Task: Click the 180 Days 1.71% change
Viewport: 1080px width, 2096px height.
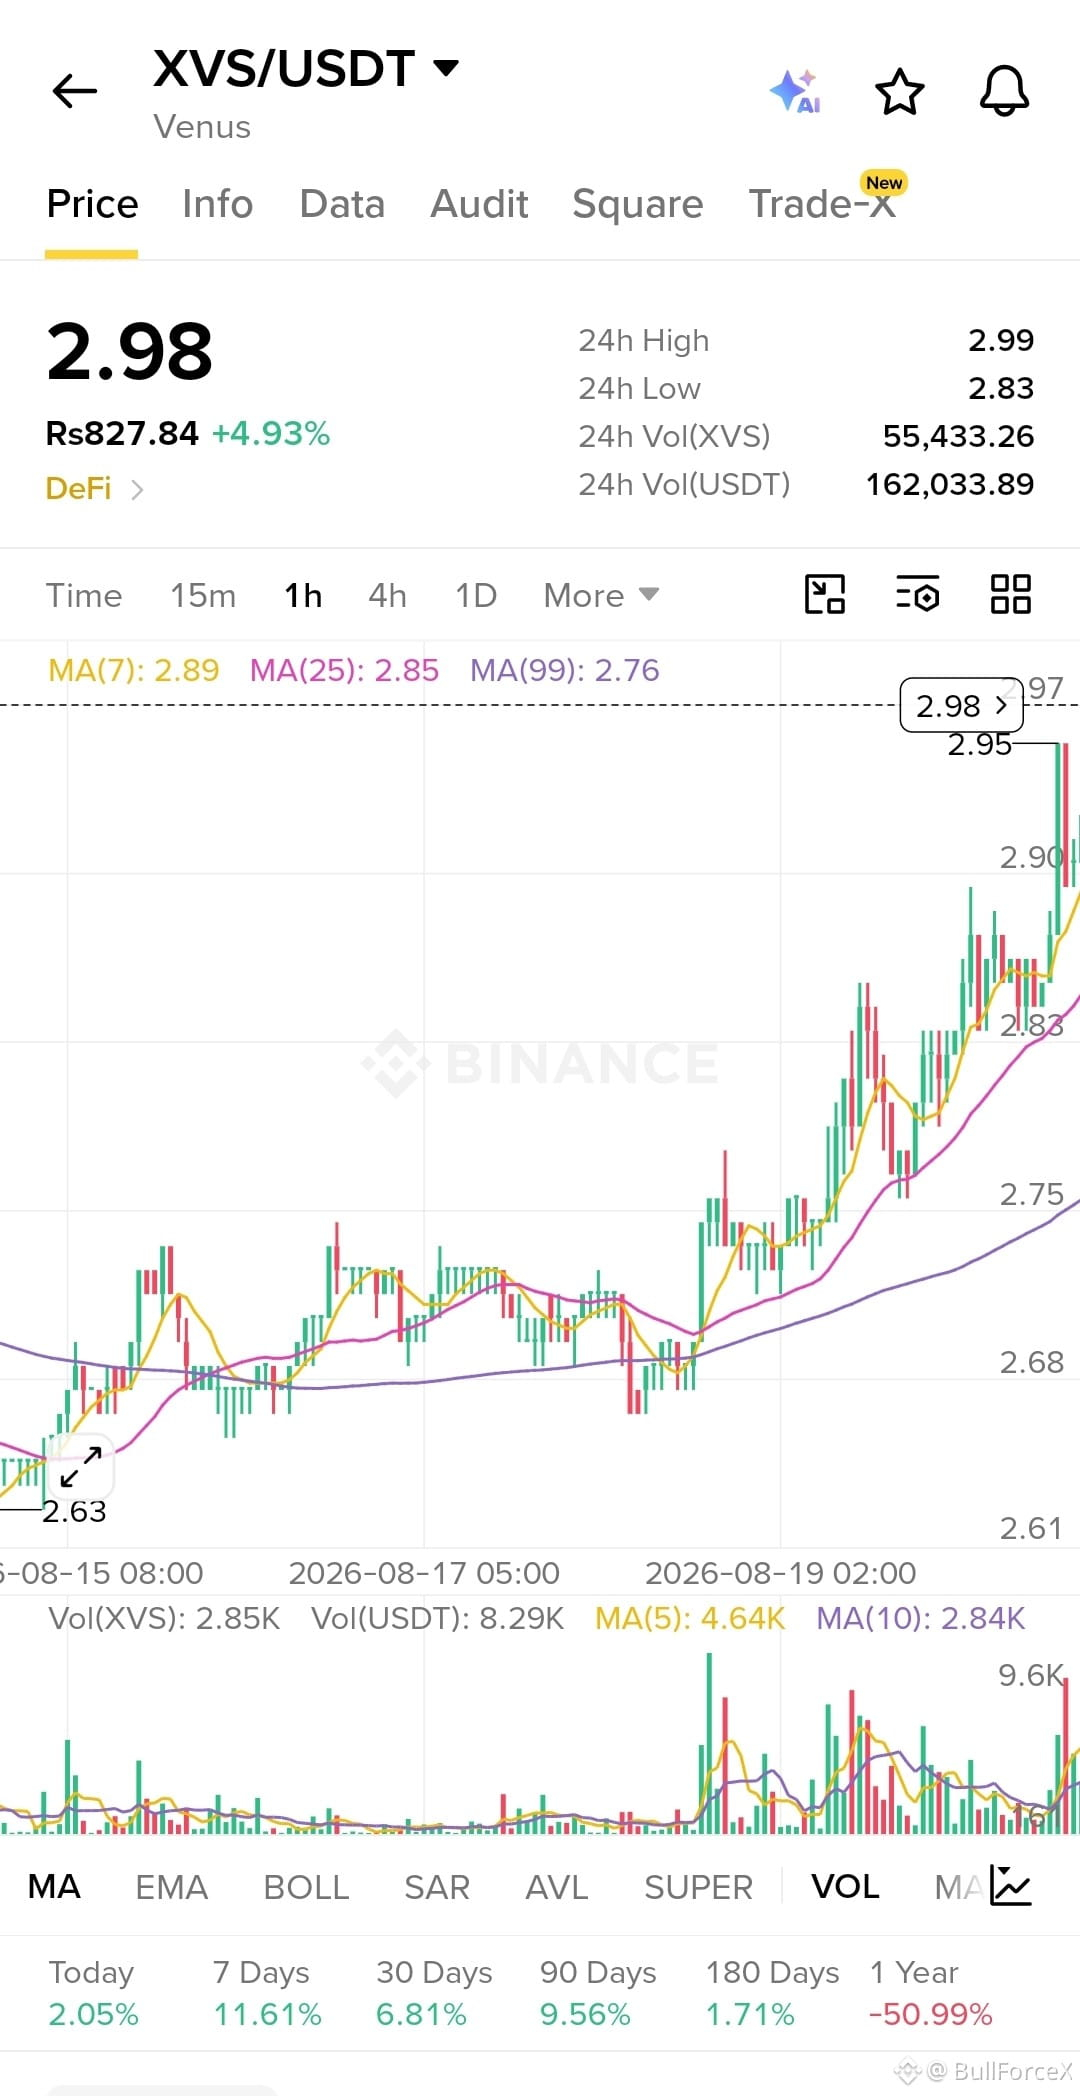Action: tap(772, 1992)
